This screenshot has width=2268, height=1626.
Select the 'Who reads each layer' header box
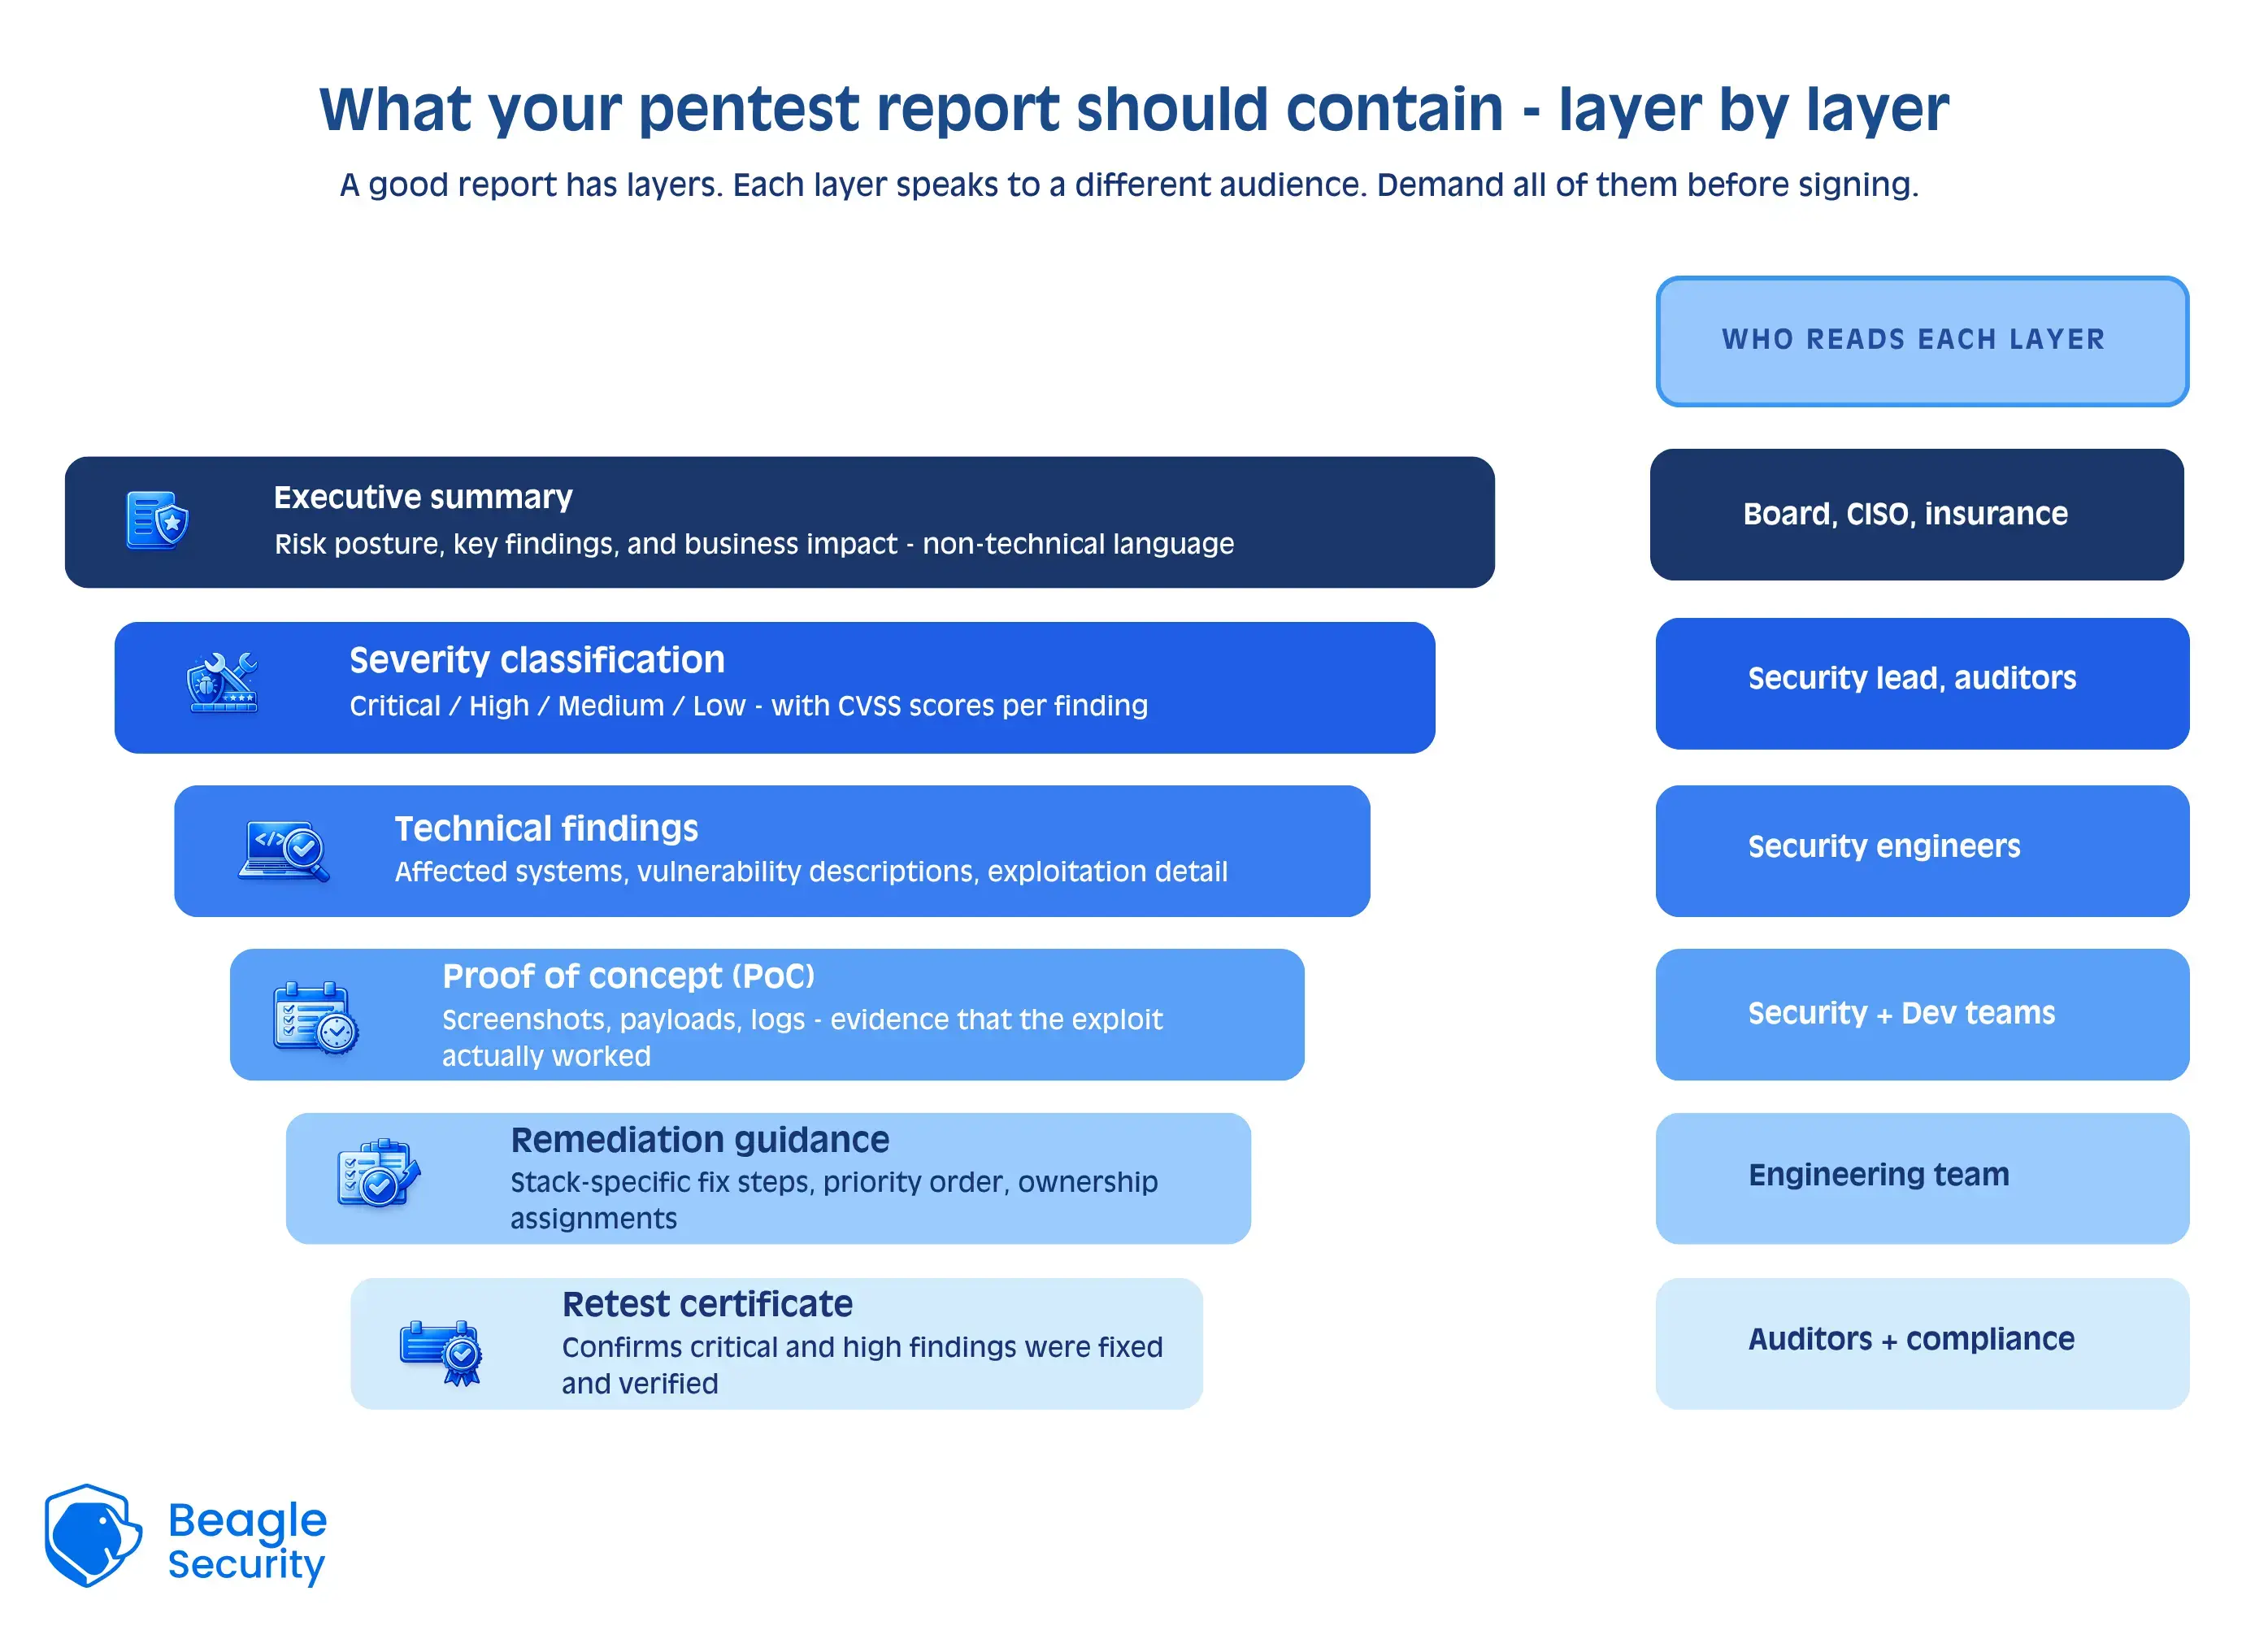(x=1922, y=341)
